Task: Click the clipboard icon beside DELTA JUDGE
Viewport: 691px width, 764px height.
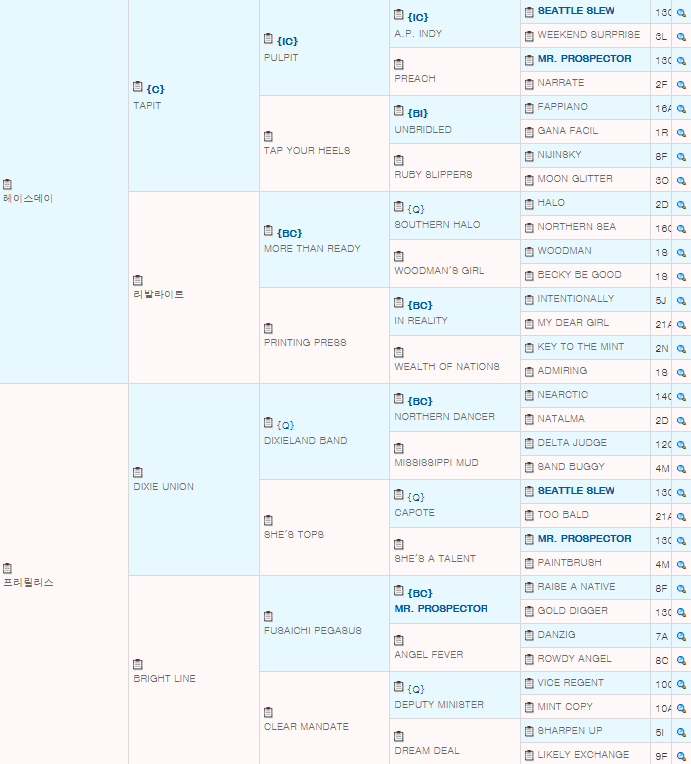Action: click(x=529, y=444)
